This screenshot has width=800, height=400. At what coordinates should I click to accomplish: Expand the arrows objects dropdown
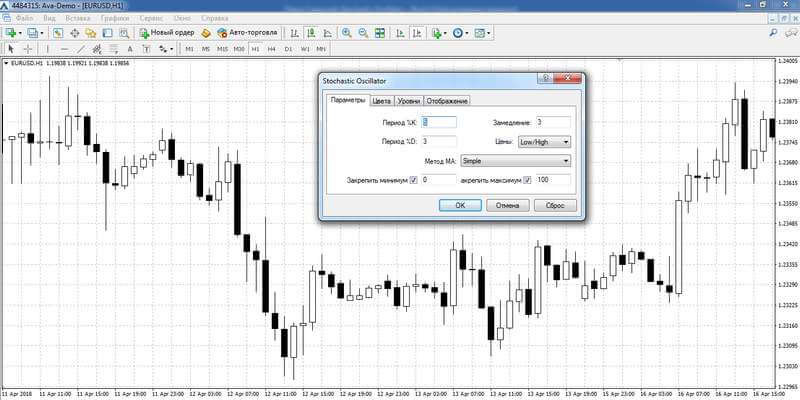(172, 49)
